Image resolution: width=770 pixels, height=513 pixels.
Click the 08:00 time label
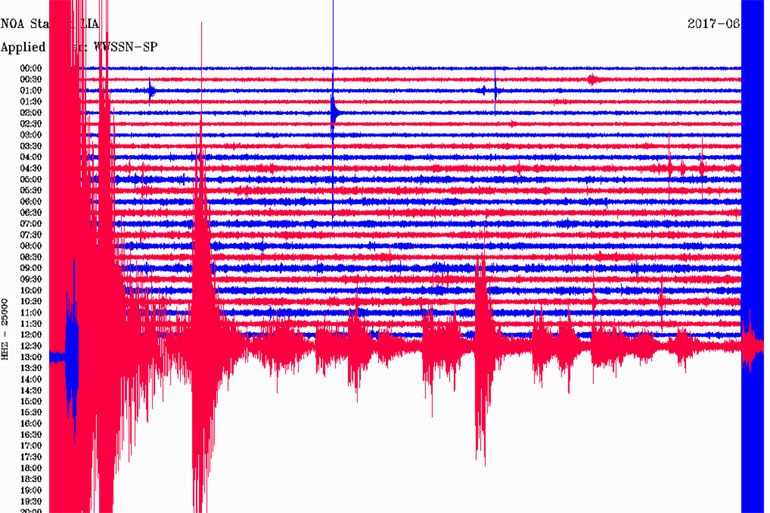click(30, 246)
